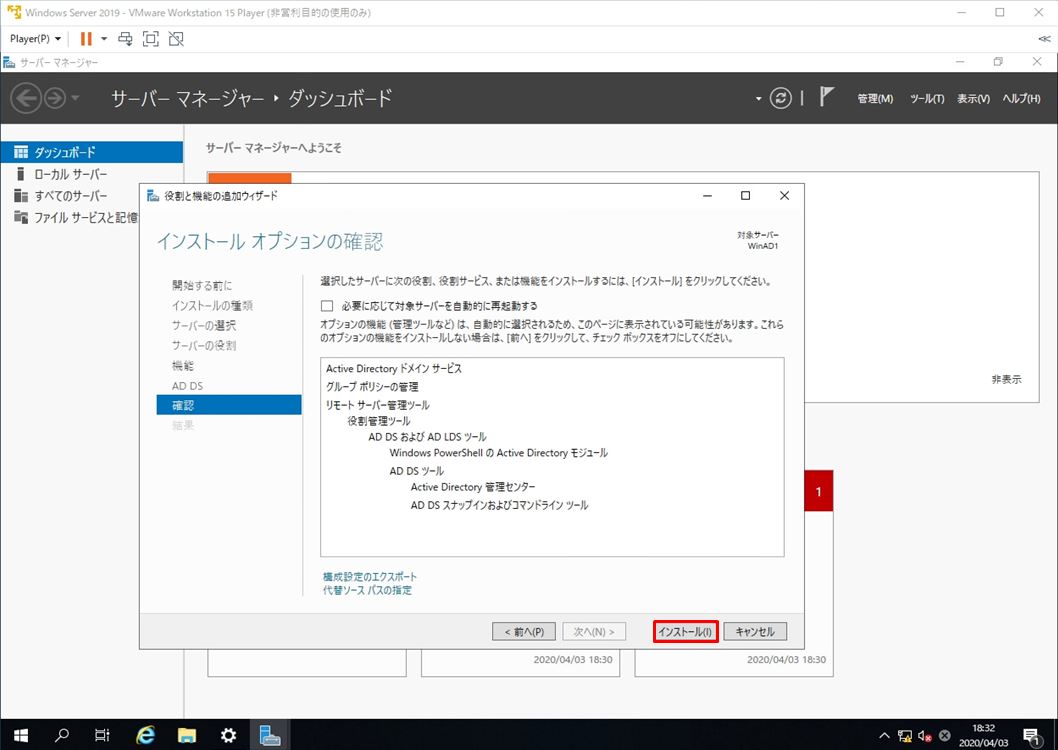Click the server icon beside ローカル サーバー
The height and width of the screenshot is (750, 1058).
[x=21, y=174]
